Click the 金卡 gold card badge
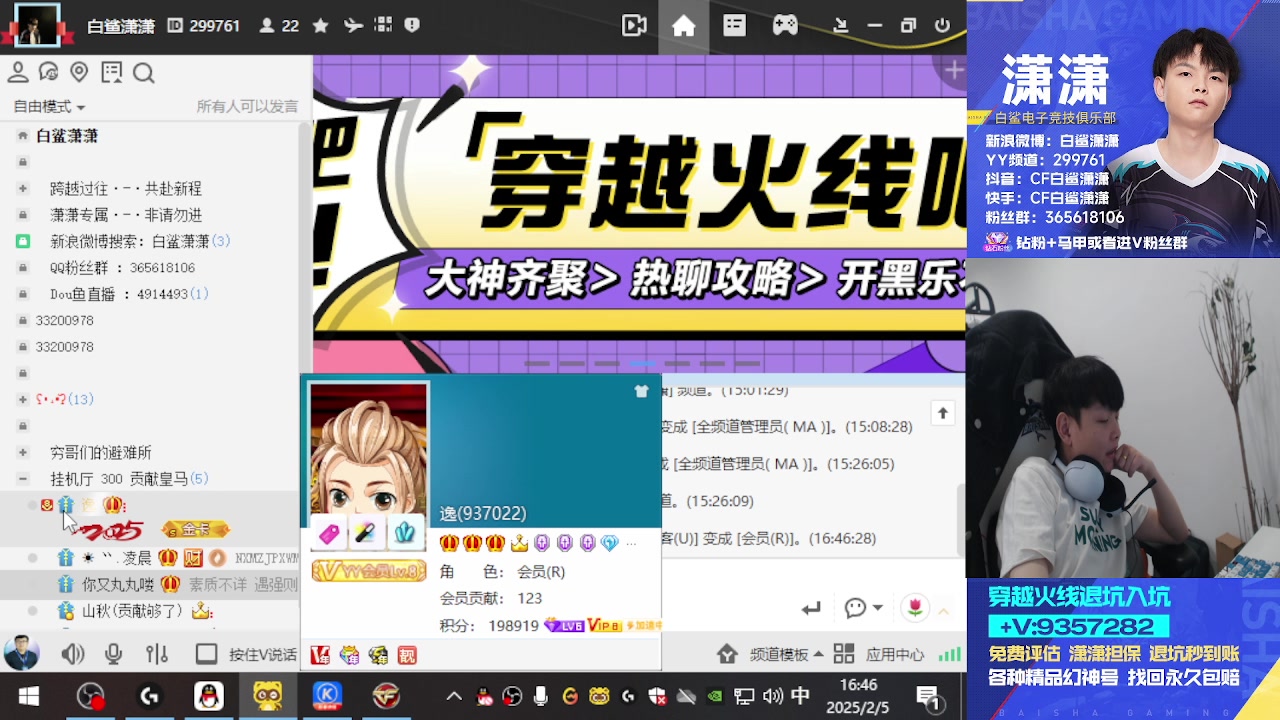This screenshot has width=1280, height=720. coord(196,529)
